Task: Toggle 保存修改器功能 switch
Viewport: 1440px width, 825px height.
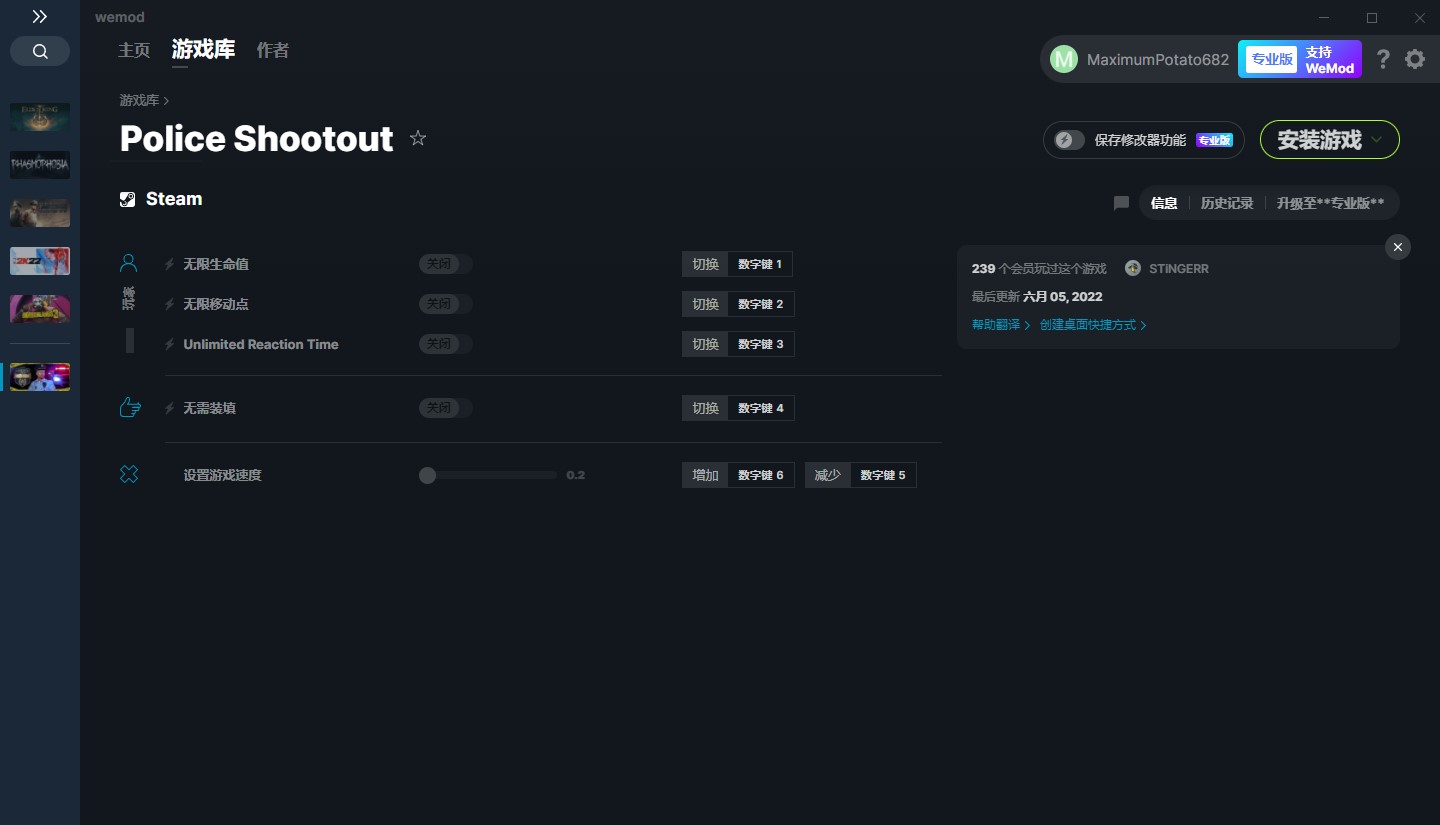Action: click(x=1069, y=140)
